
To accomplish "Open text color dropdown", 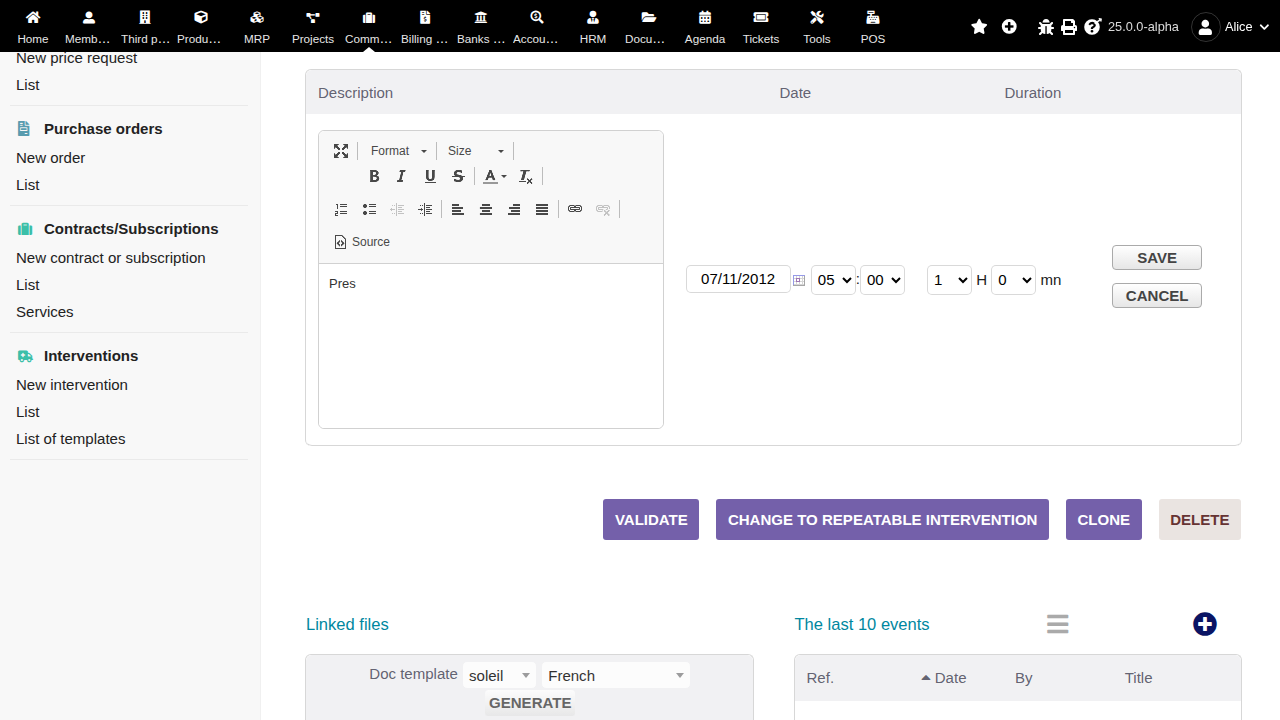I will coord(495,176).
